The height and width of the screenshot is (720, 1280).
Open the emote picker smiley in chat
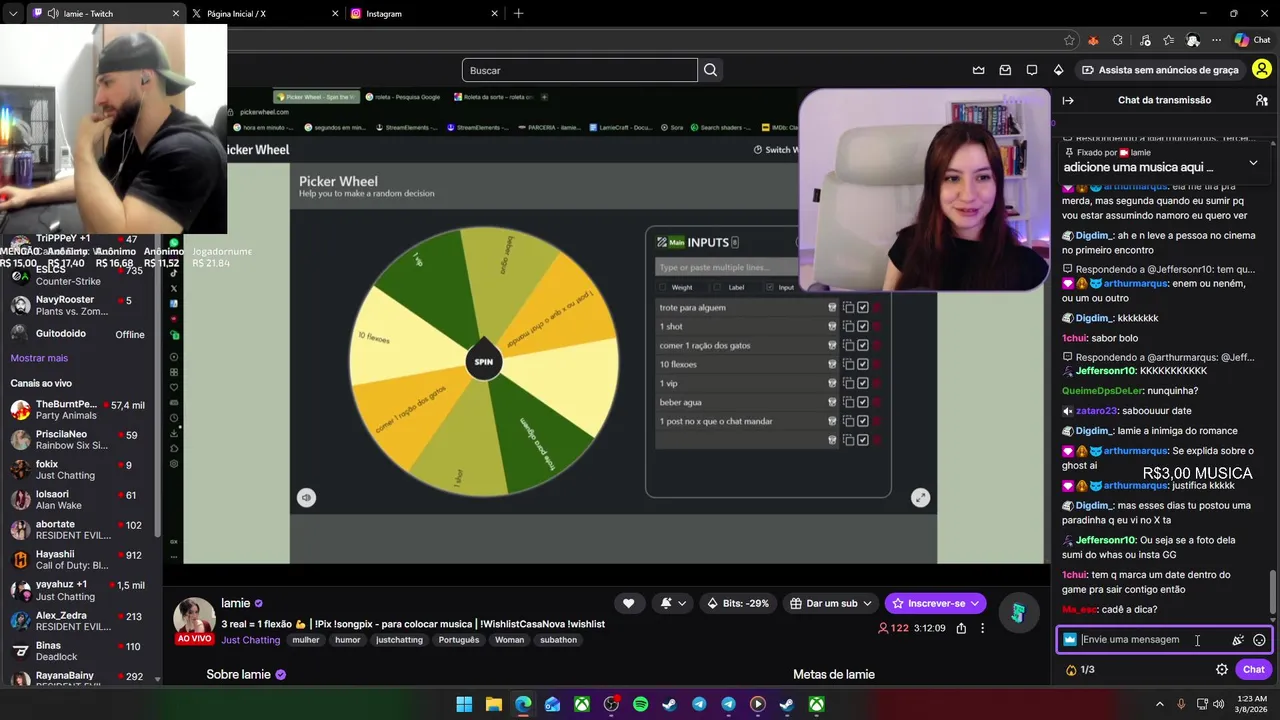tap(1259, 640)
